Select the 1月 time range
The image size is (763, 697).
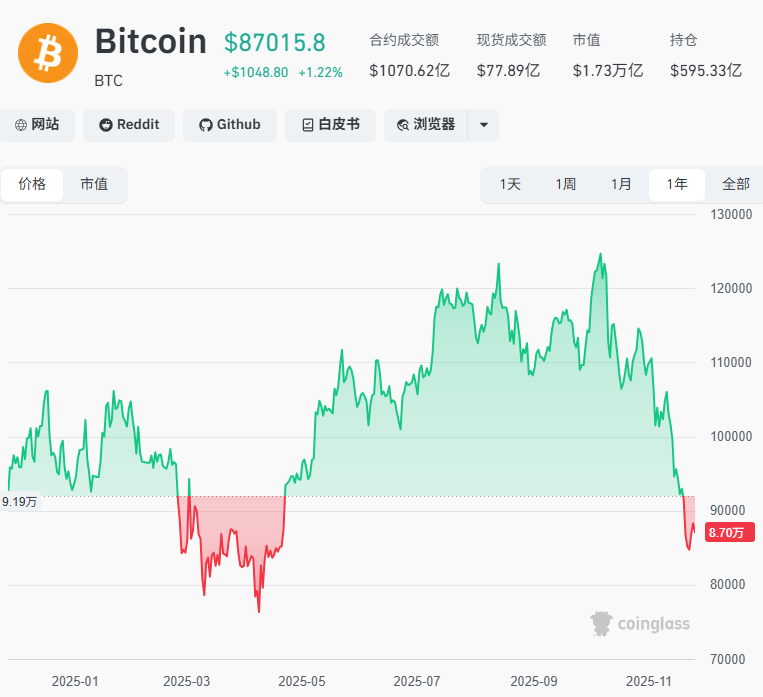point(621,184)
